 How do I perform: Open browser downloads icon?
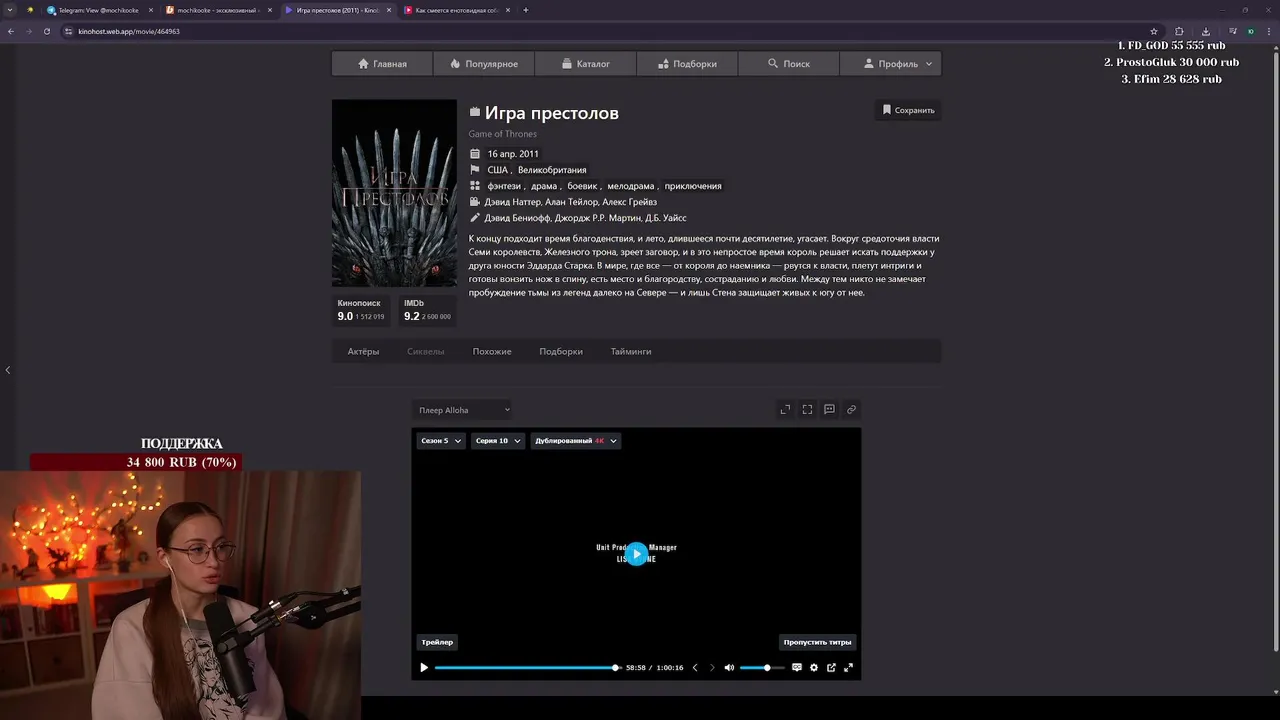1205,31
